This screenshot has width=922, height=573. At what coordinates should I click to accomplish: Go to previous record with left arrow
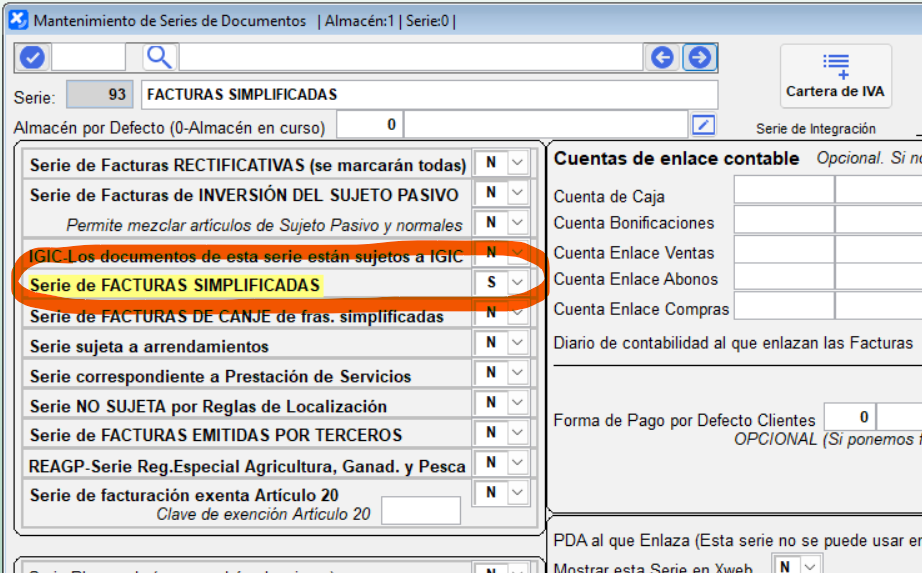coord(662,58)
